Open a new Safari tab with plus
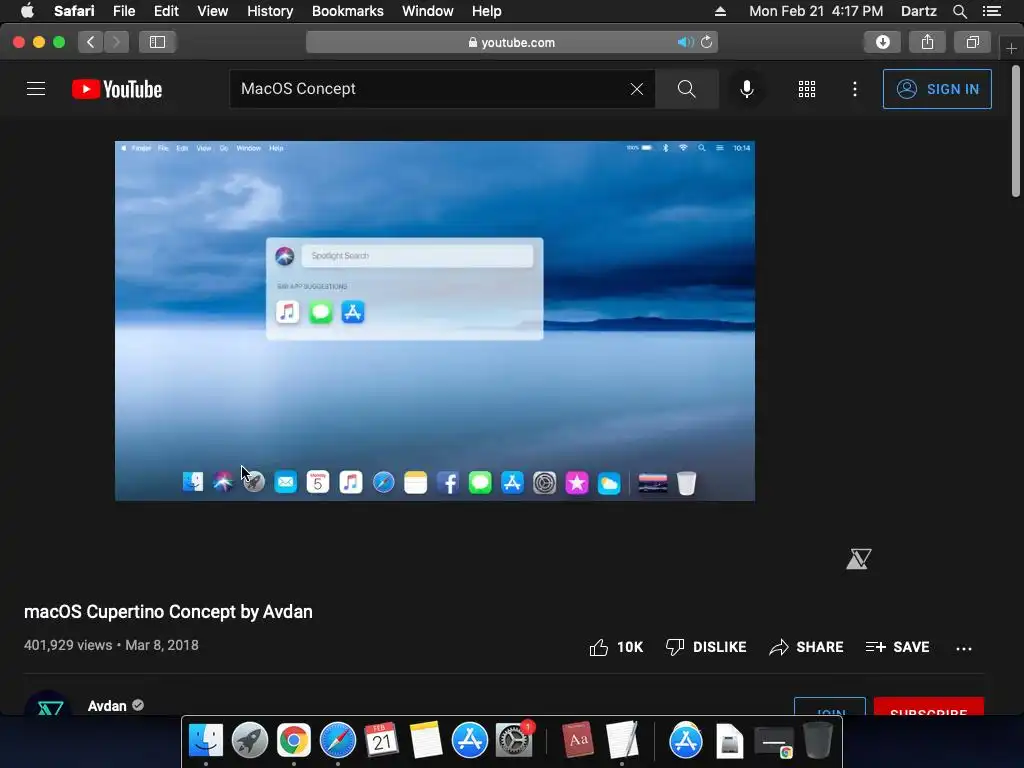This screenshot has height=768, width=1024. click(x=1011, y=48)
